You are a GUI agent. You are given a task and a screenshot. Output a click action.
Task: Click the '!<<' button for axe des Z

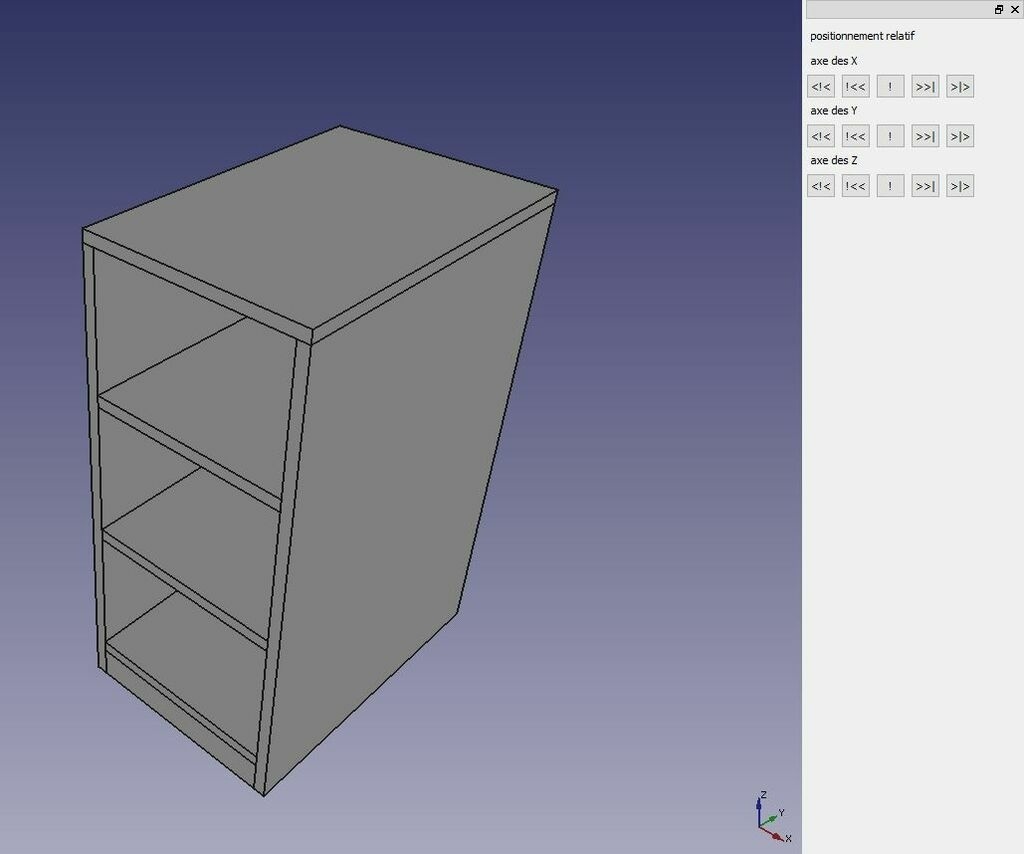pos(856,185)
